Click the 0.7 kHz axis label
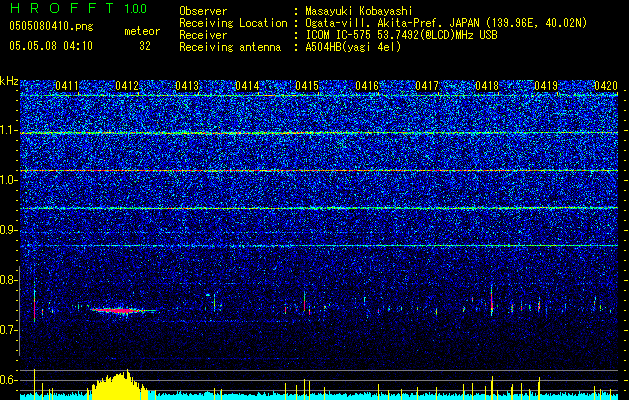This screenshot has height=400, width=629. (9, 330)
